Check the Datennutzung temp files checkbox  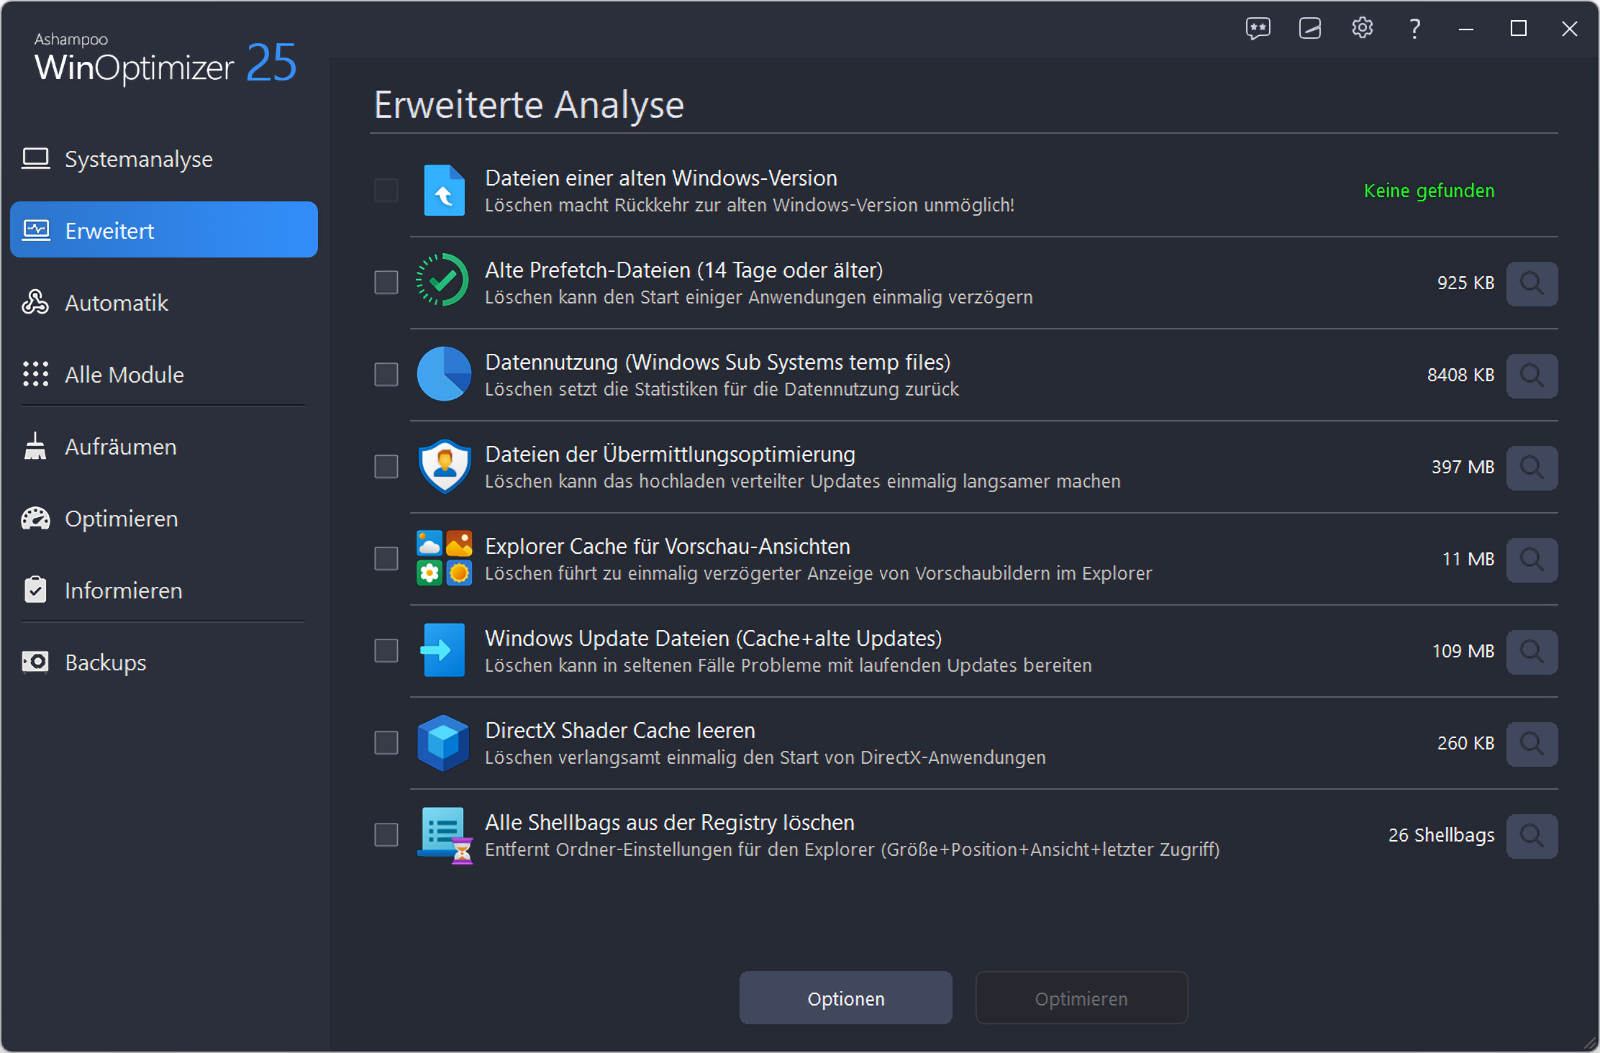pos(386,375)
